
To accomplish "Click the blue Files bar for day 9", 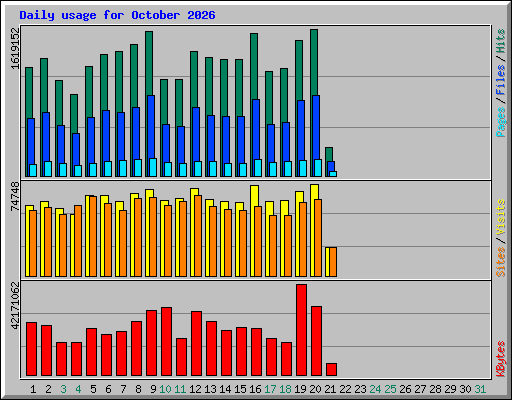I will (x=151, y=127).
